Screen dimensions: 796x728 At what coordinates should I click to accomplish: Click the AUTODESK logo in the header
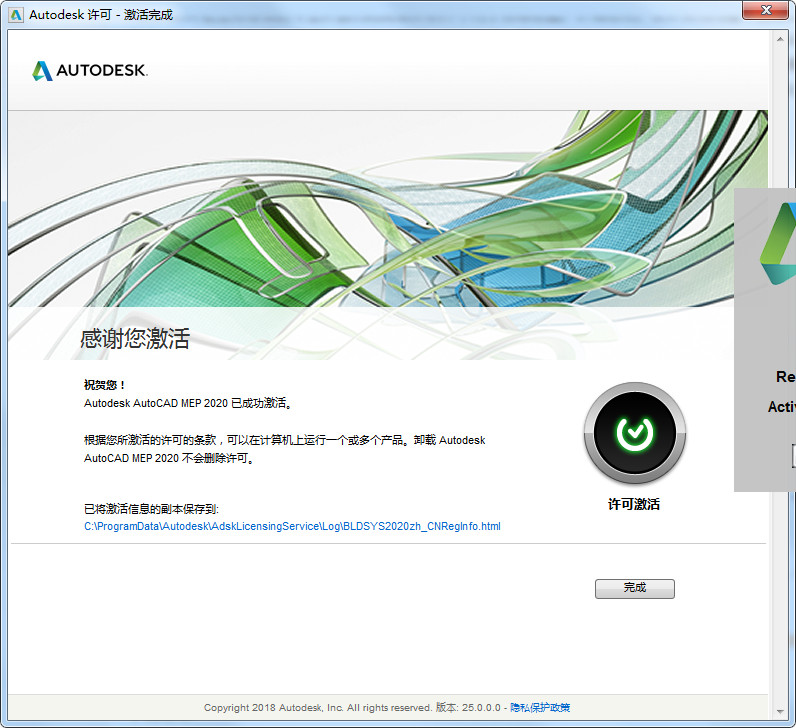(x=90, y=71)
